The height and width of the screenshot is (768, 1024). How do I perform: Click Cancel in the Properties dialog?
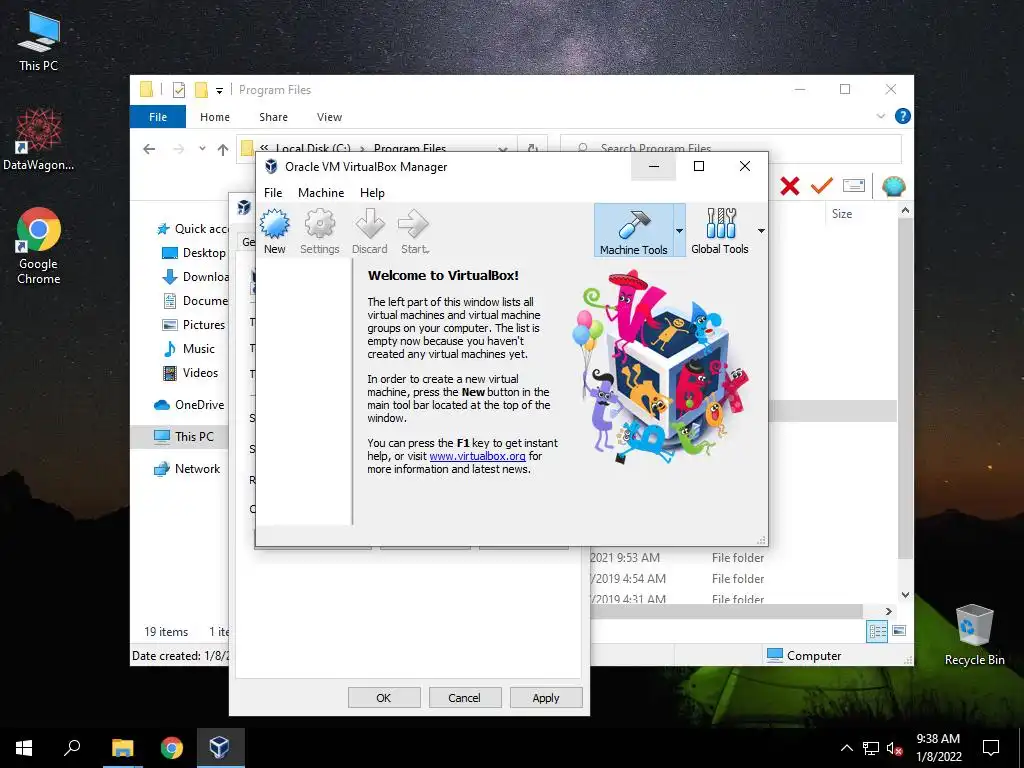coord(464,697)
